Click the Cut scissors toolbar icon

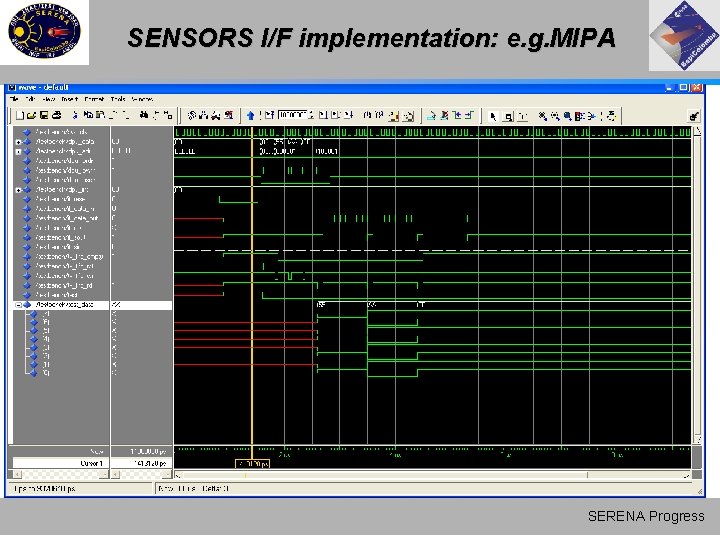pos(75,115)
